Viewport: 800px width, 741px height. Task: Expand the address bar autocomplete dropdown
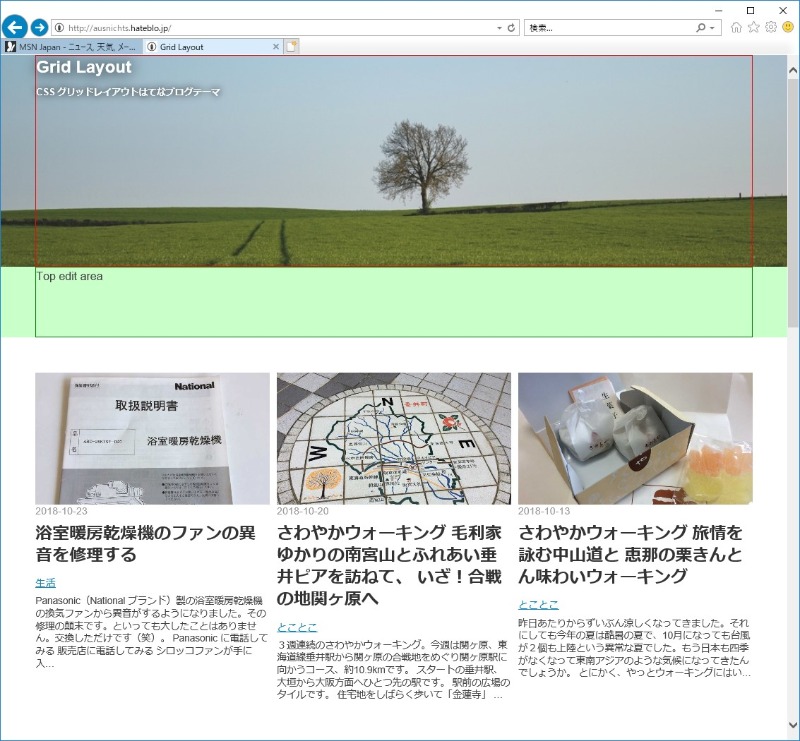click(x=500, y=28)
